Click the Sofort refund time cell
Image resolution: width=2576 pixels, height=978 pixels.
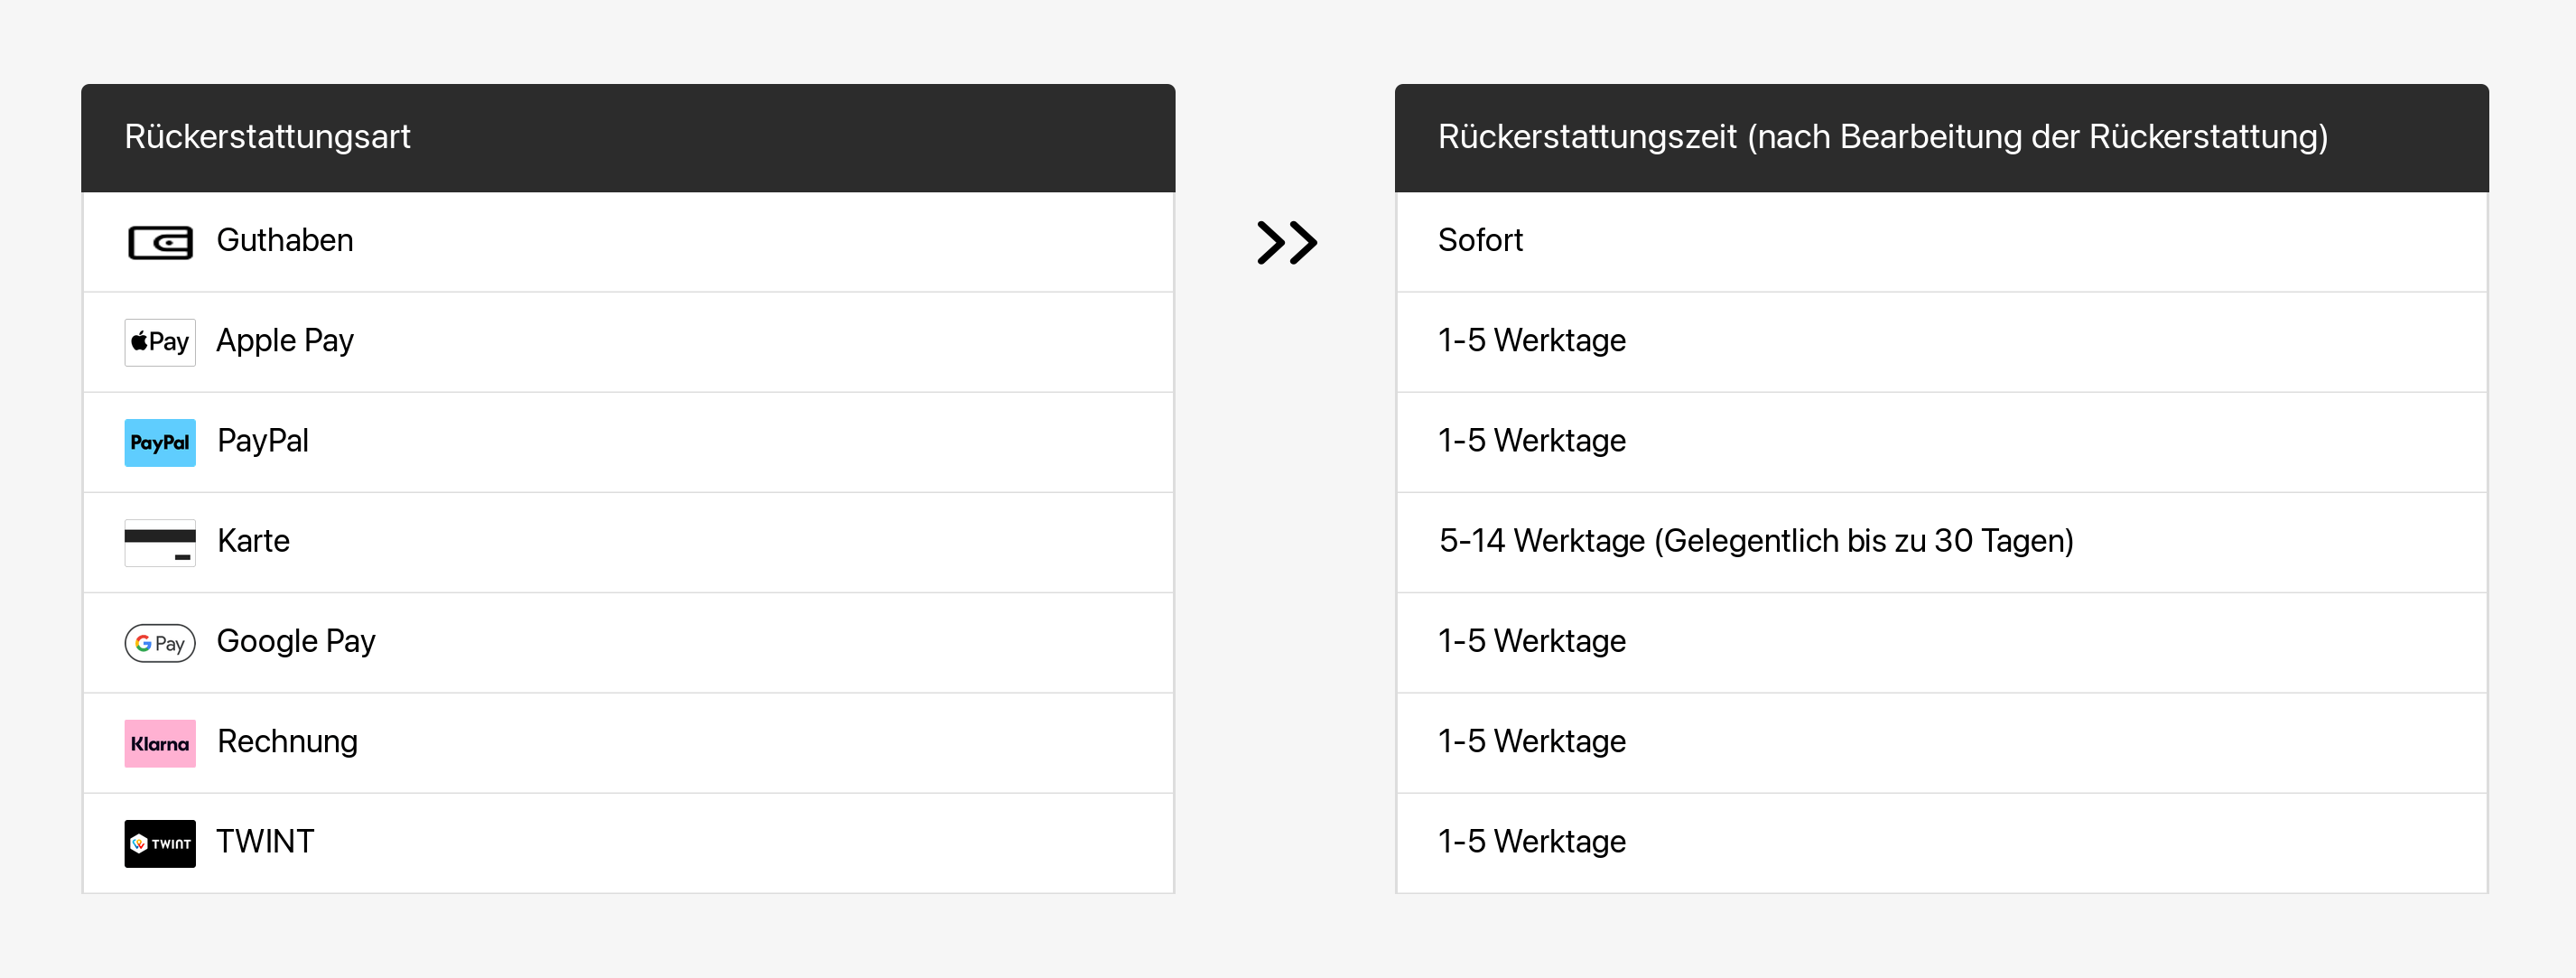coord(1480,241)
